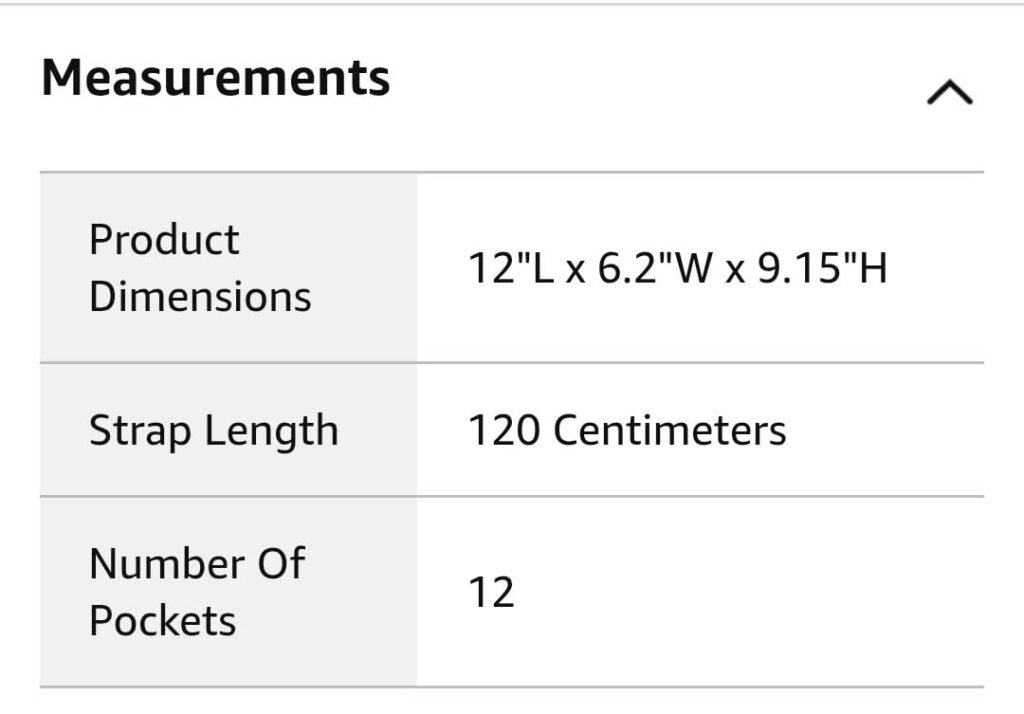Select the Product Dimensions label cell
Image resolution: width=1024 pixels, height=714 pixels.
point(228,268)
